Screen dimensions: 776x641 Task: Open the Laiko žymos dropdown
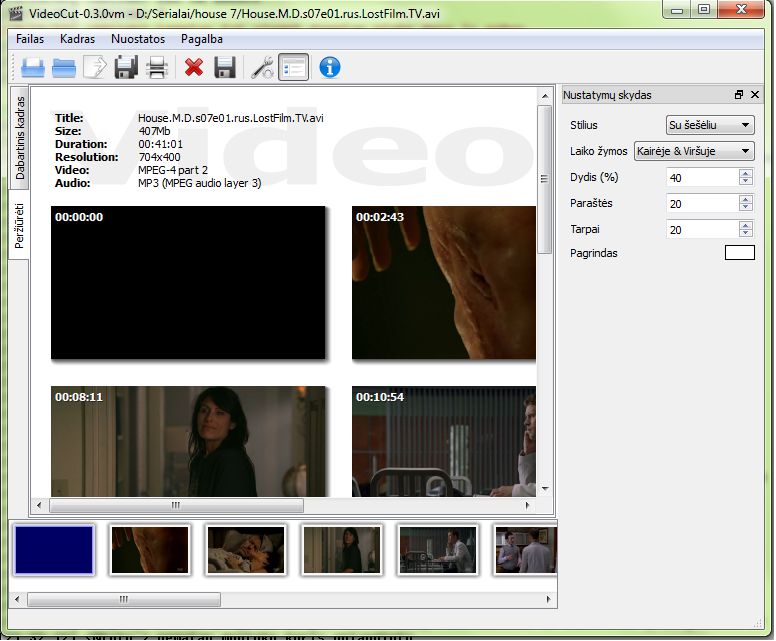tap(694, 151)
